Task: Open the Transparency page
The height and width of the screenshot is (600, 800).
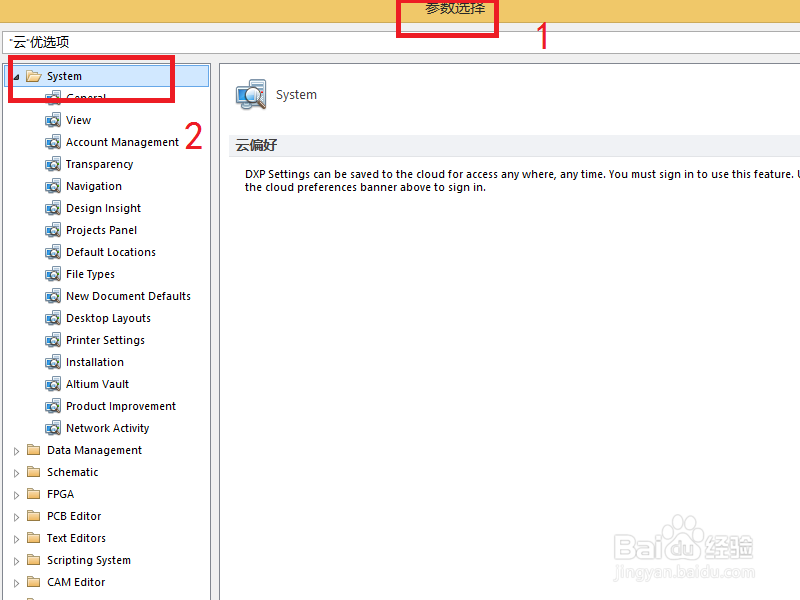Action: tap(99, 164)
